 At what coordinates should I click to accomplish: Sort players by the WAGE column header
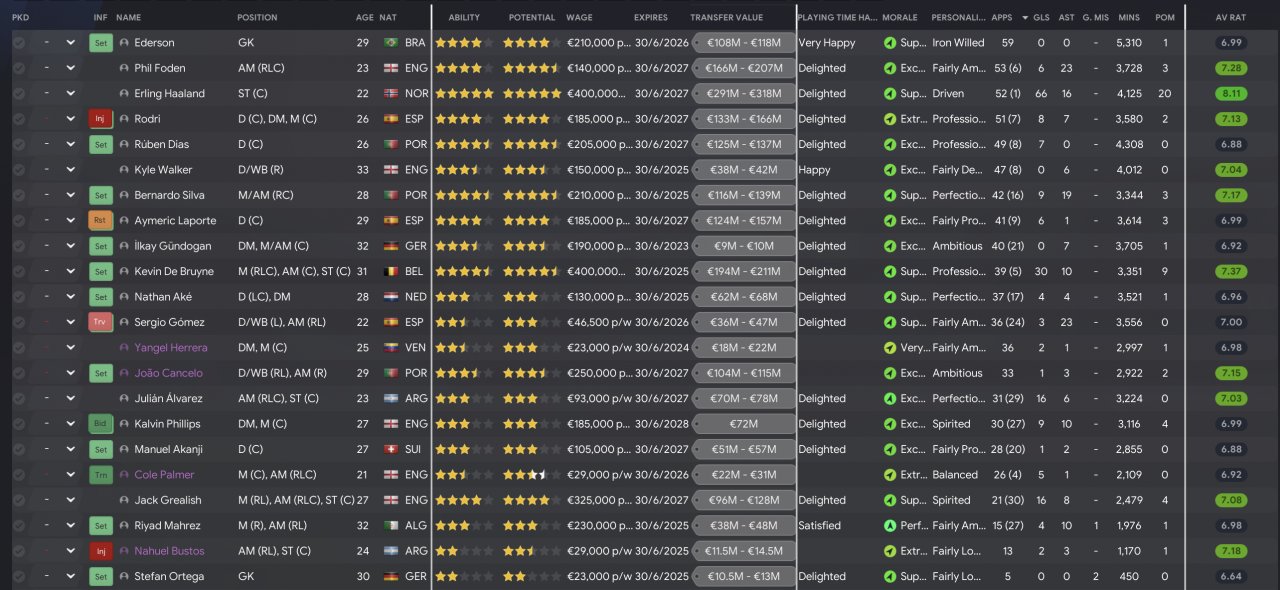point(579,18)
